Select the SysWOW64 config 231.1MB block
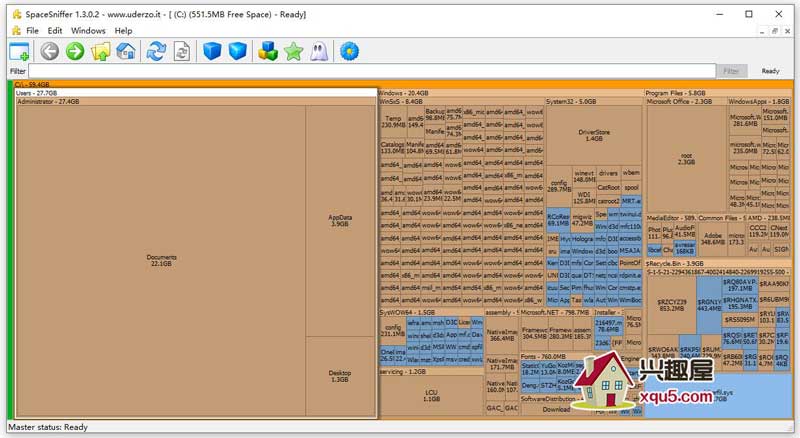 coord(393,330)
